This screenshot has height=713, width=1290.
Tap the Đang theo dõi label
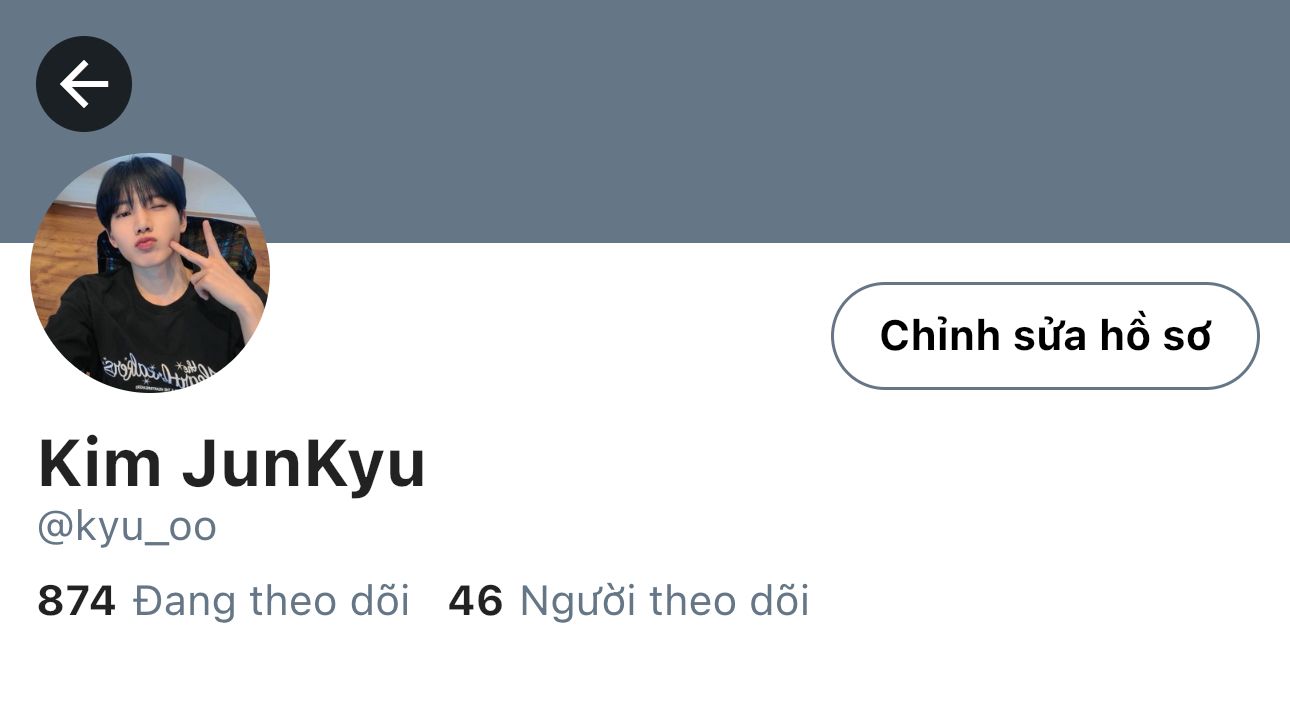pyautogui.click(x=272, y=601)
